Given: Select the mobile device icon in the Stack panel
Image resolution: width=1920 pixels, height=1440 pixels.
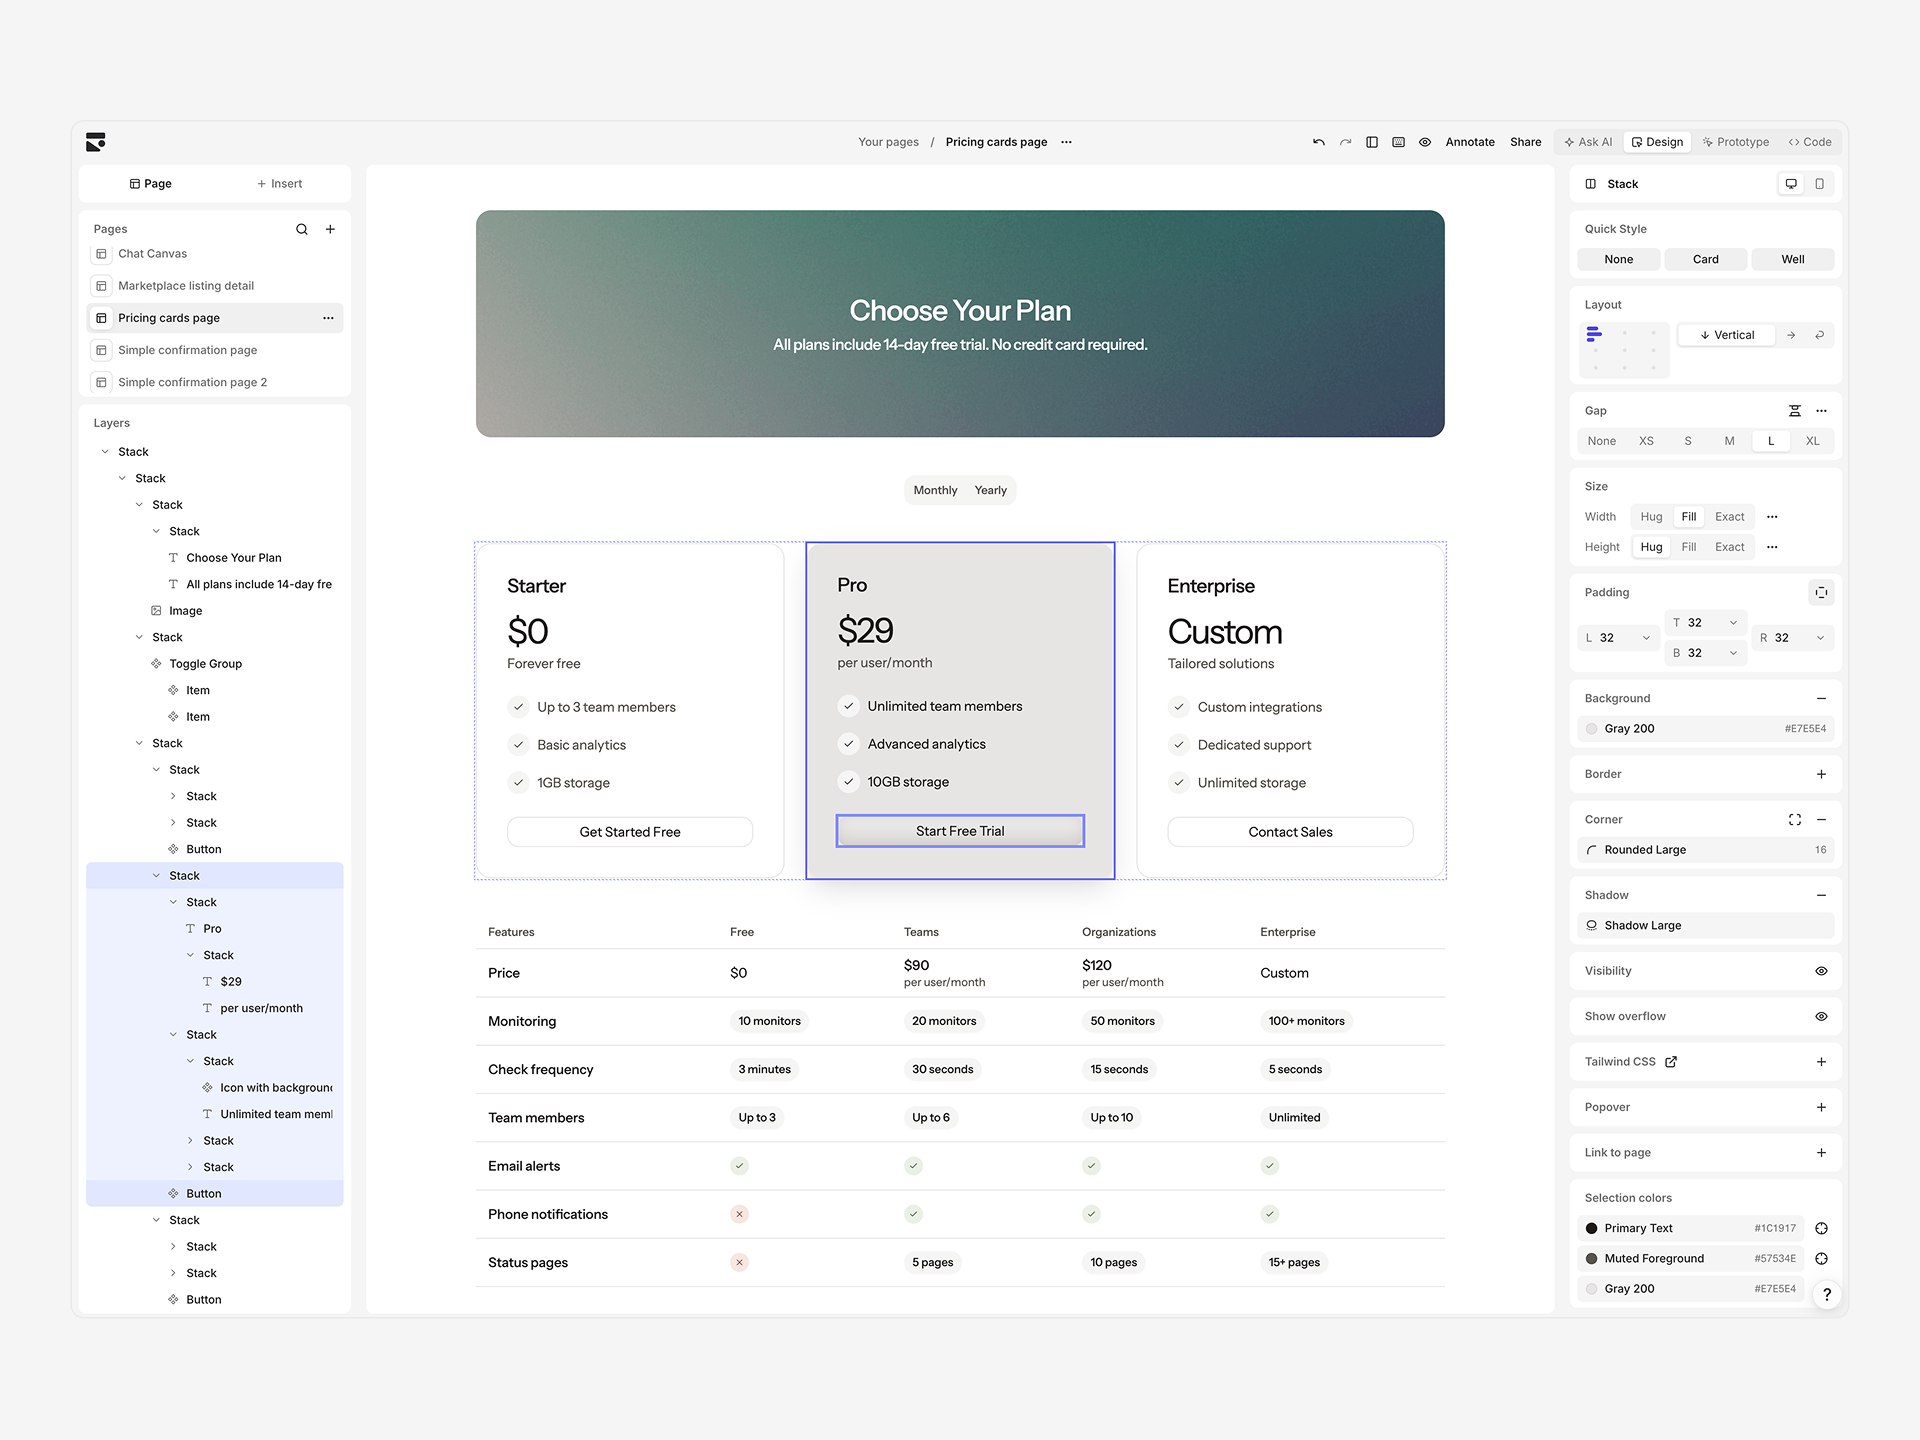Looking at the screenshot, I should point(1820,184).
